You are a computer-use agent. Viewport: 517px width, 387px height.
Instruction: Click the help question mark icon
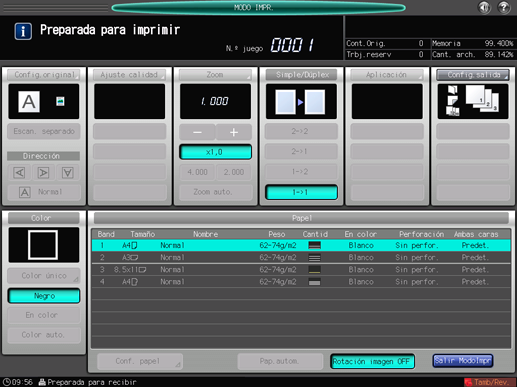503,7
